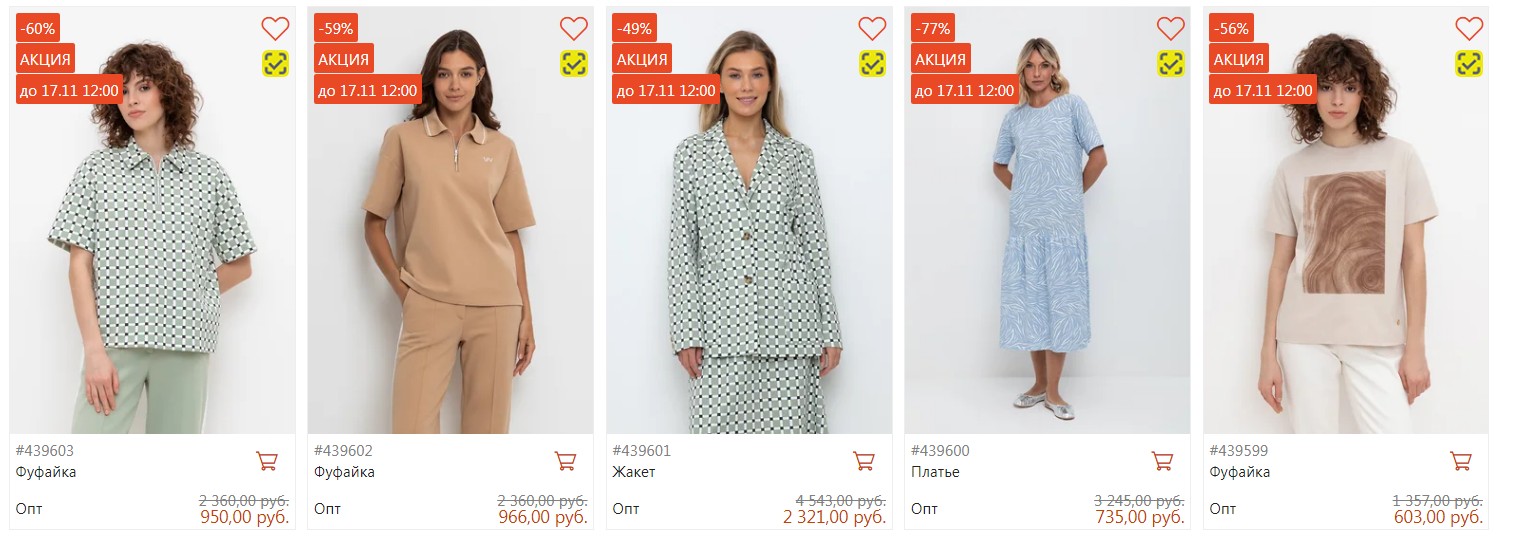The height and width of the screenshot is (538, 1514).
Task: Toggle favorite heart on beige Фуфайка #439602
Action: point(573,28)
